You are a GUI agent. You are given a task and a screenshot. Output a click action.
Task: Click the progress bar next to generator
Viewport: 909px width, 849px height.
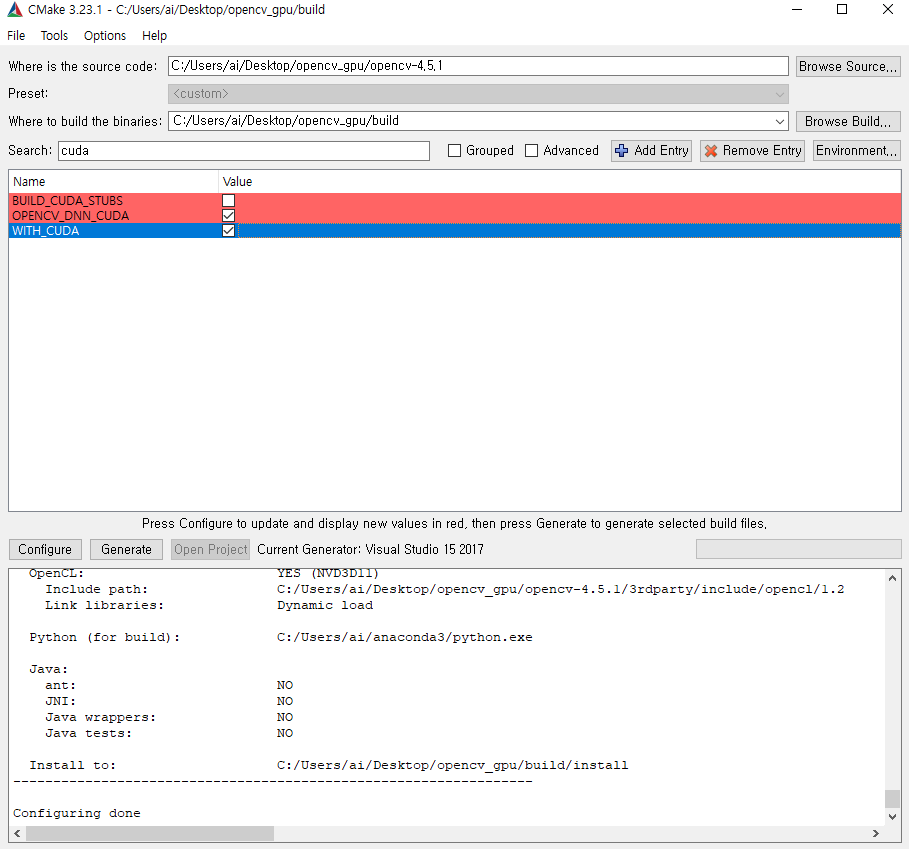798,549
